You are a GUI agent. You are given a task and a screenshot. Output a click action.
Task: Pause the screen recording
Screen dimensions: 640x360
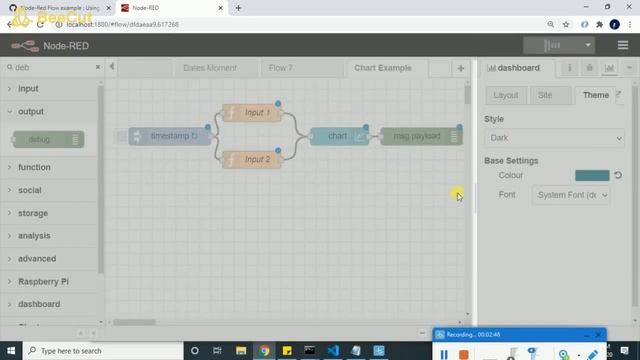click(x=444, y=354)
